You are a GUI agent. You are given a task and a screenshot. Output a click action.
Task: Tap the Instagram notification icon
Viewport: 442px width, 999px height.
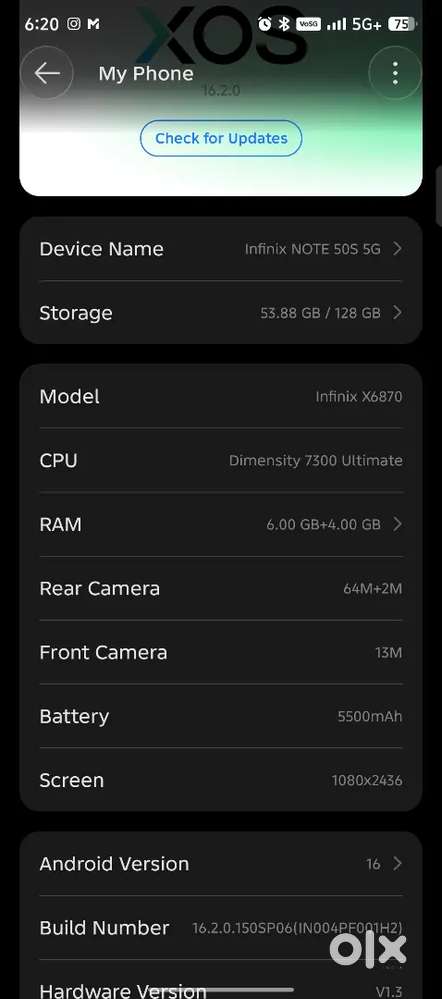[x=74, y=24]
